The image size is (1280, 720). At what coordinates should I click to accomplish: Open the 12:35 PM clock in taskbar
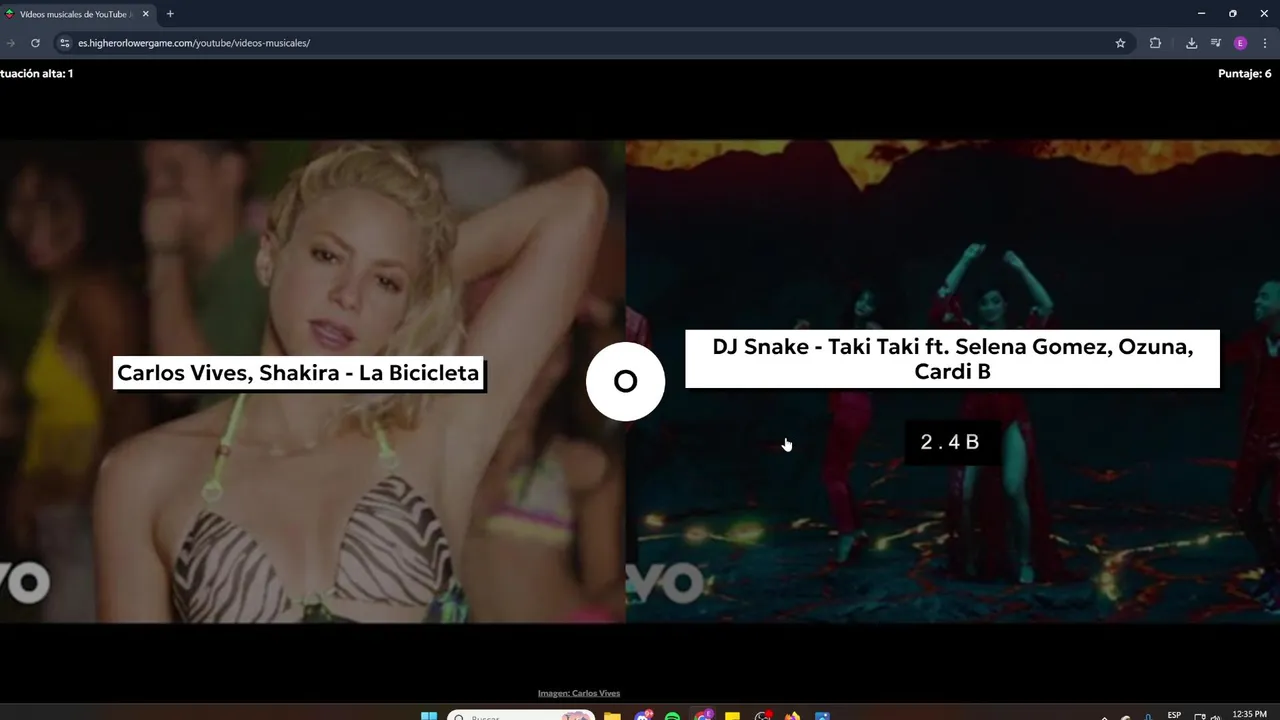pos(1250,715)
